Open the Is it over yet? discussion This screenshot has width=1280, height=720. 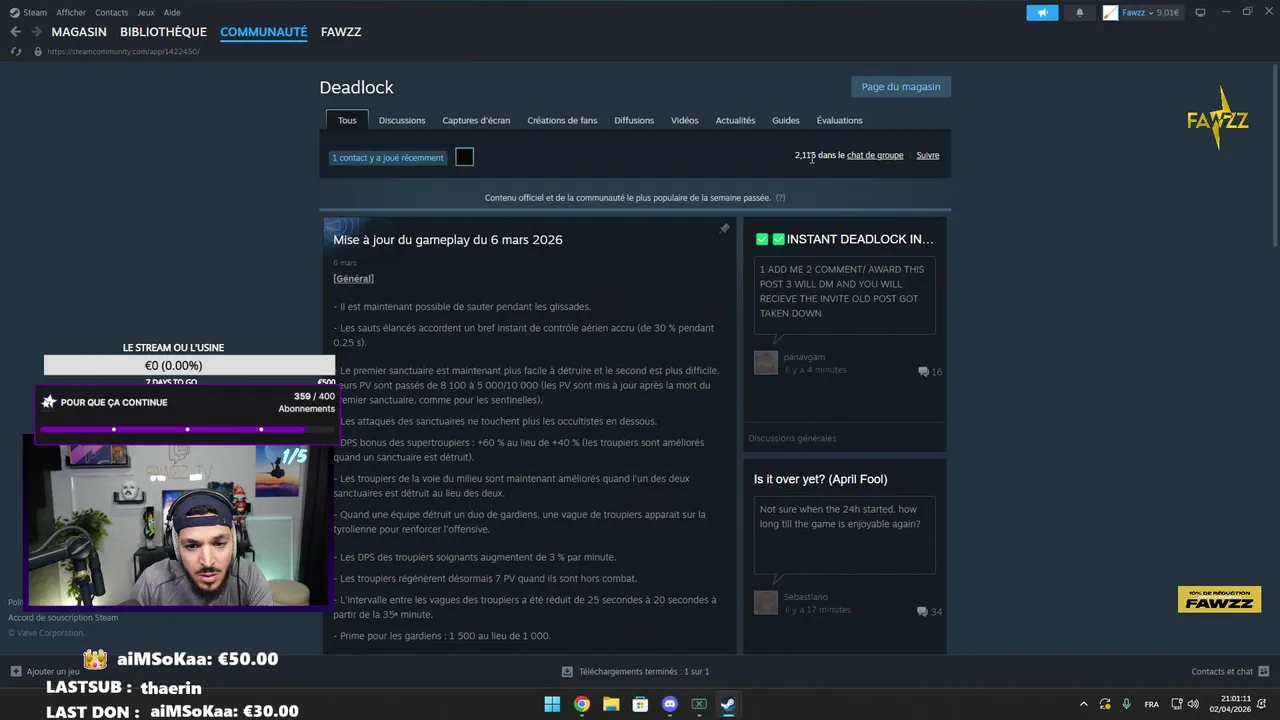click(x=821, y=479)
